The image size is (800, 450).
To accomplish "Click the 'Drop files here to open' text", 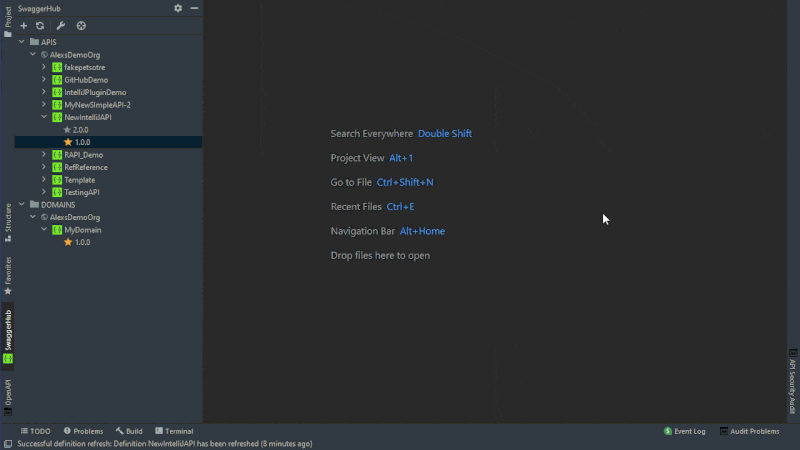I will 380,256.
